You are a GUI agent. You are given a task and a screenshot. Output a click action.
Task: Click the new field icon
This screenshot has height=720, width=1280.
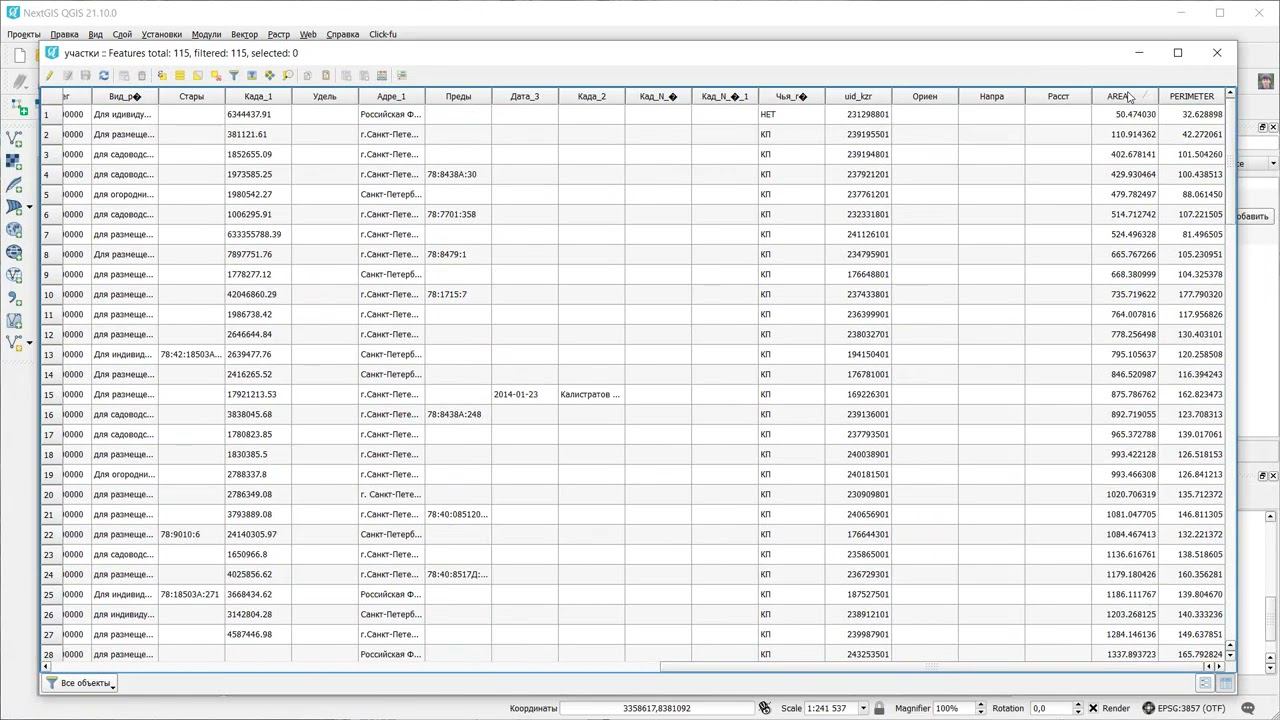[346, 75]
